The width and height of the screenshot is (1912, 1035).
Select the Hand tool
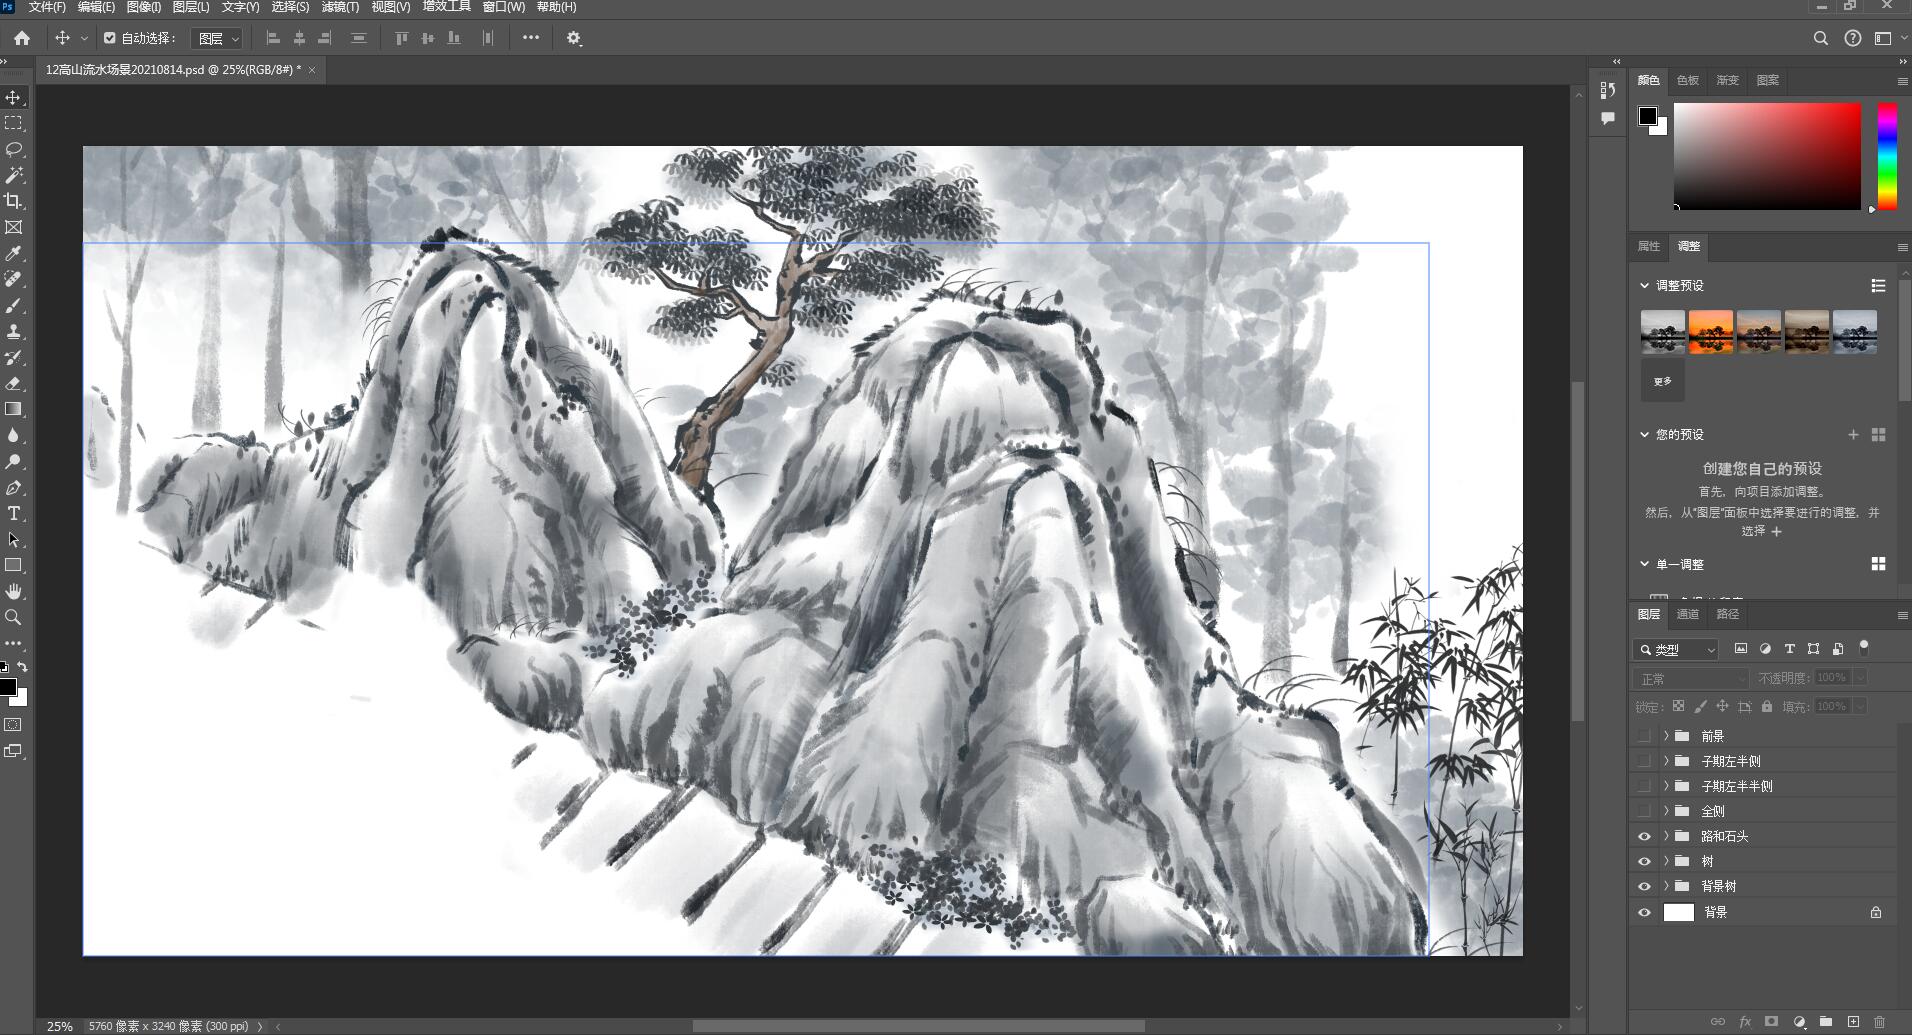pyautogui.click(x=14, y=591)
